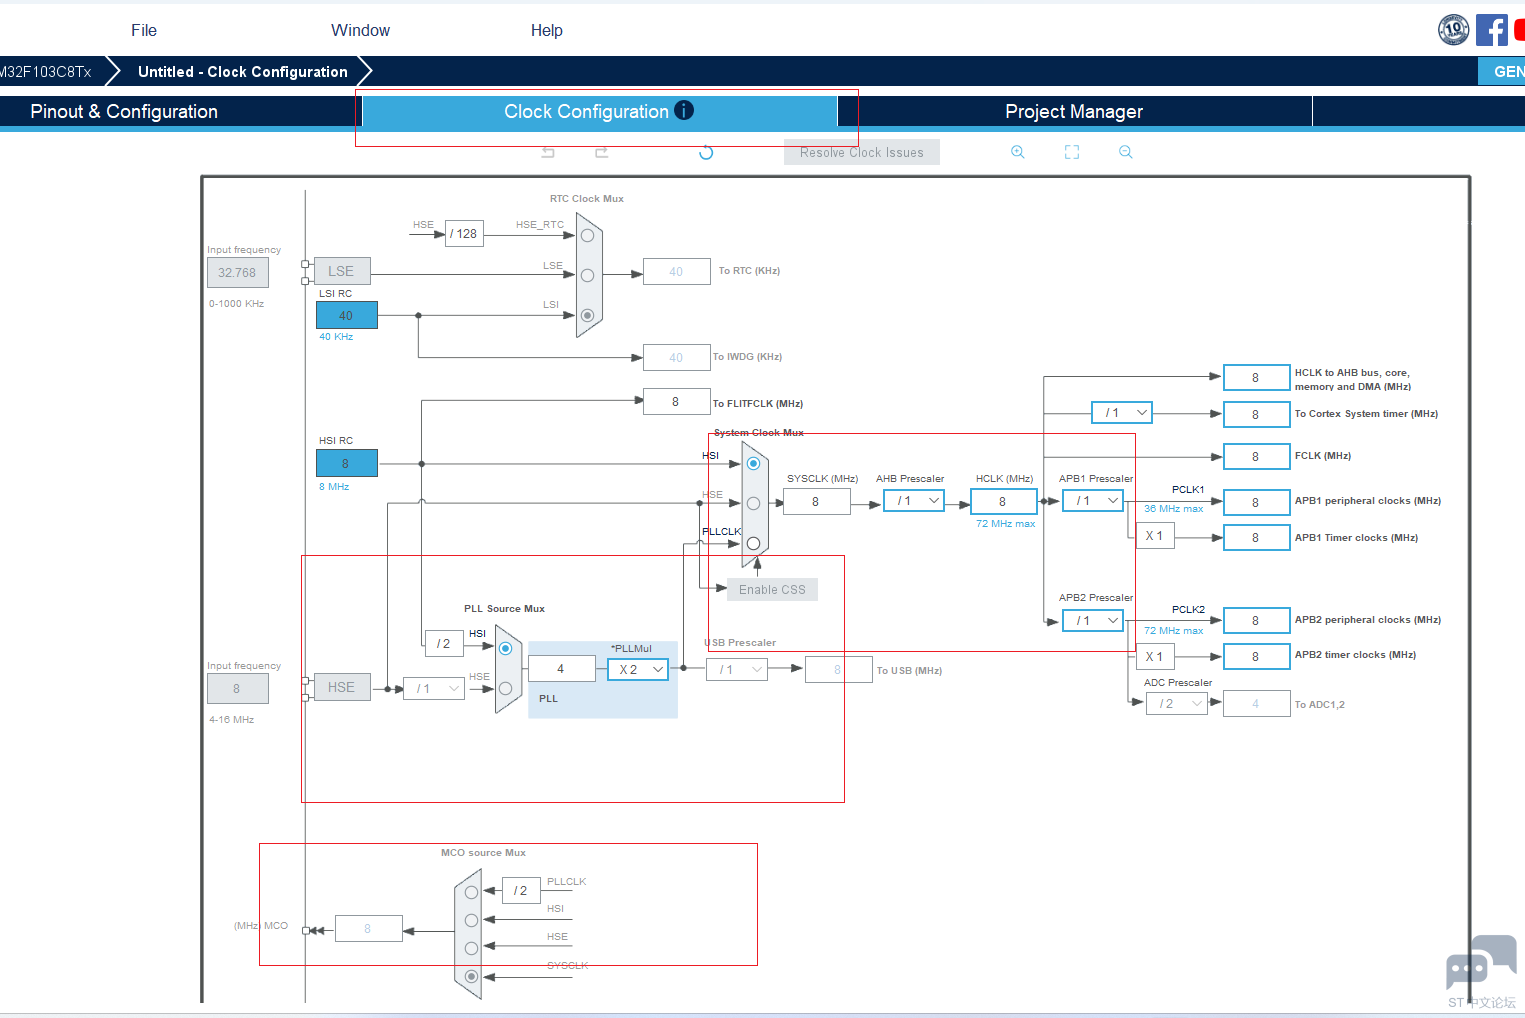Click the SYSCLK frequency field showing 8
Screen dimensions: 1525x1018
[x=817, y=500]
